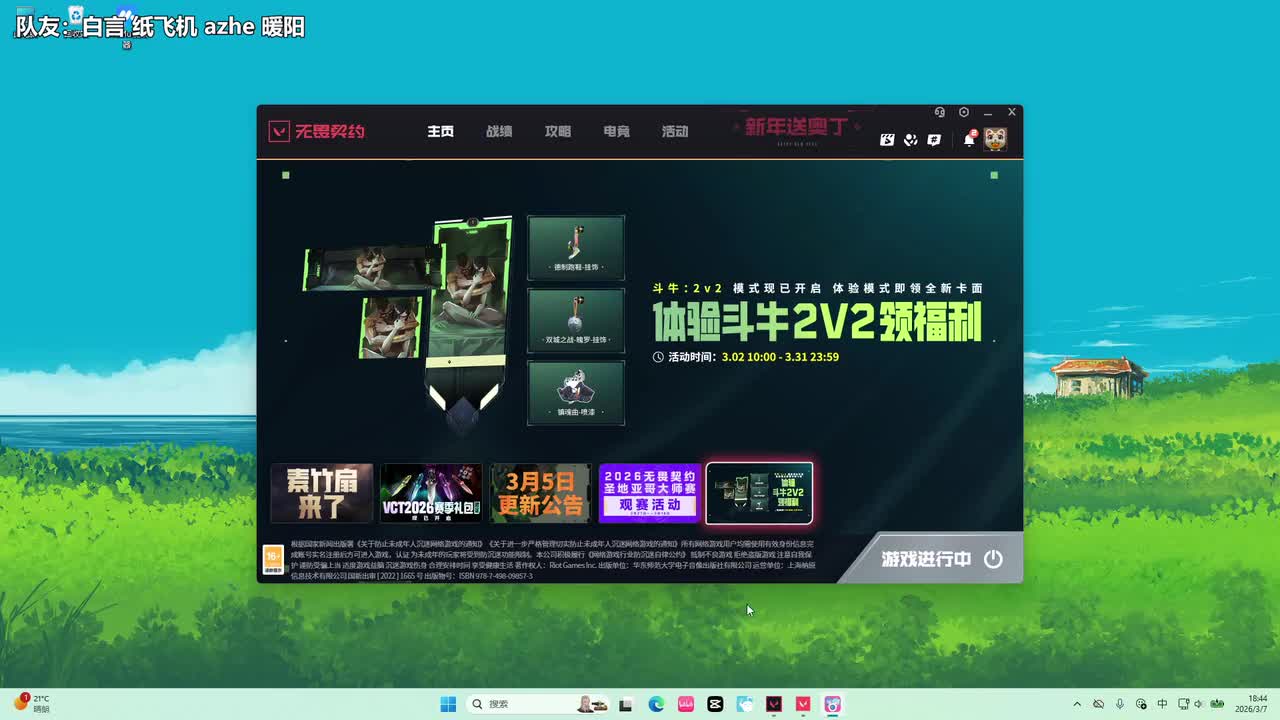Click the 速制跑鞋-挂饰 reward card

(576, 248)
